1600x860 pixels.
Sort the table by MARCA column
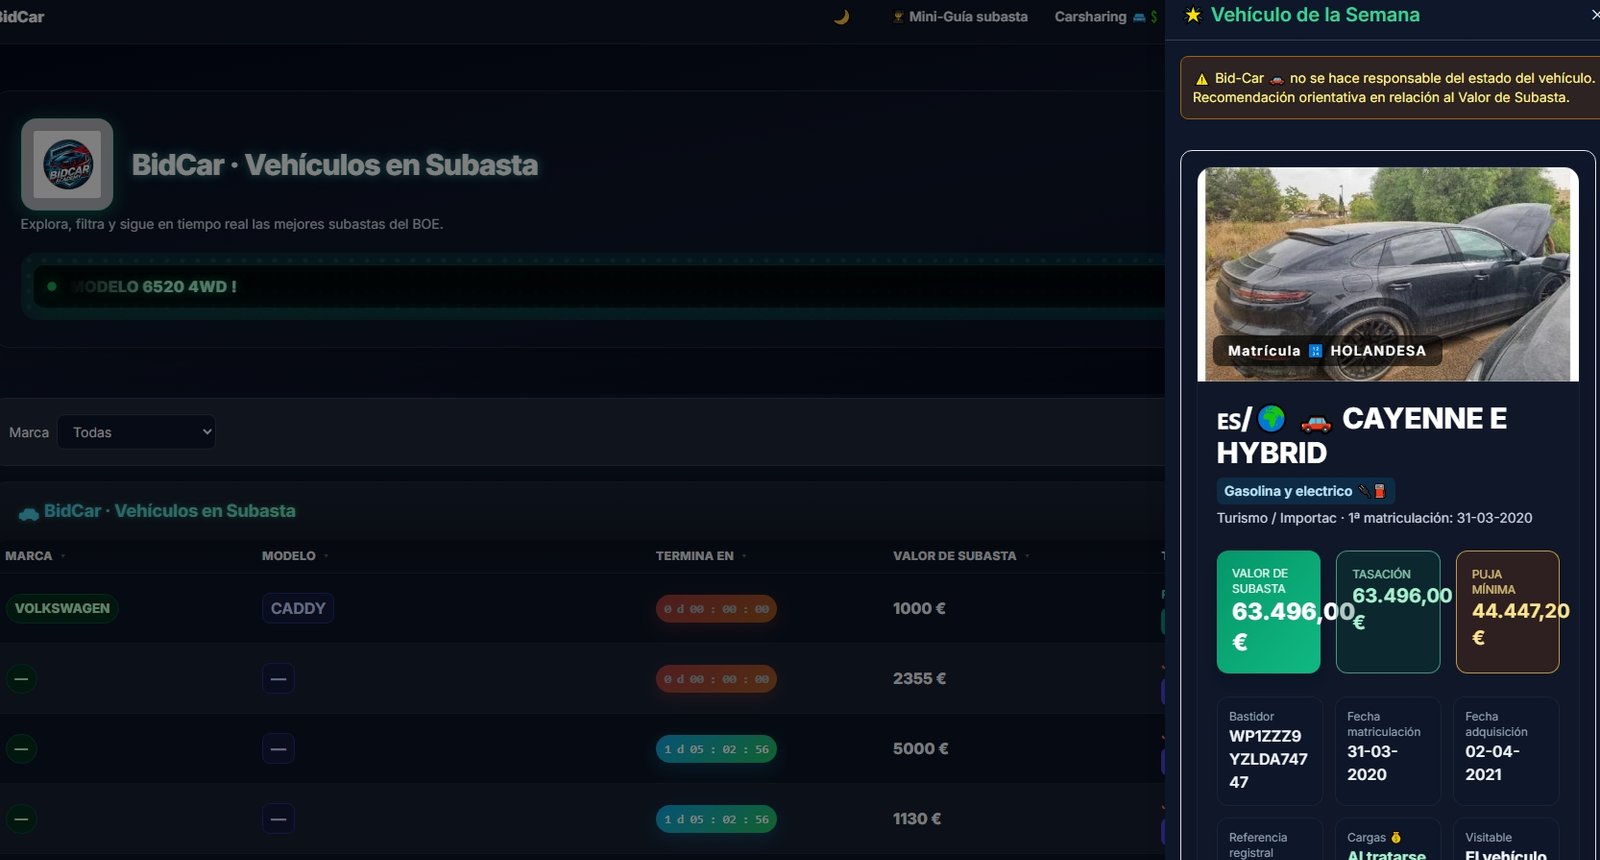[30, 556]
